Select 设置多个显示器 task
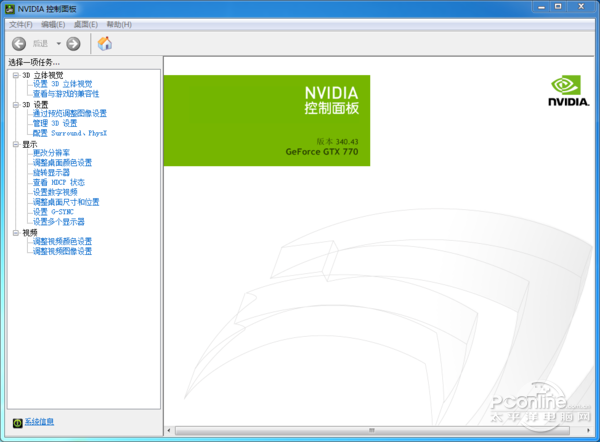 (x=59, y=222)
